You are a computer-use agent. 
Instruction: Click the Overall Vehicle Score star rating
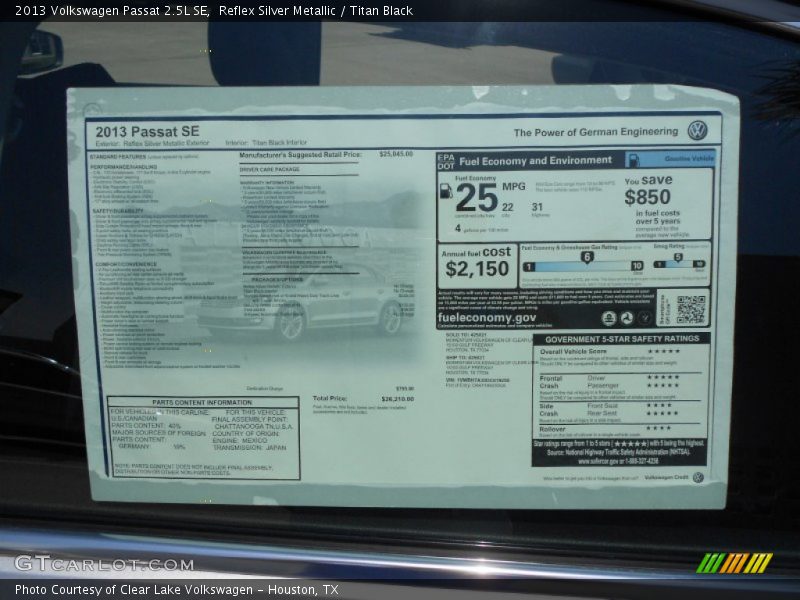(x=663, y=351)
